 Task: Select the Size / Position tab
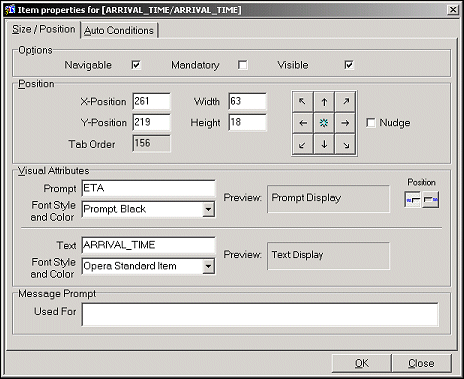pos(44,29)
